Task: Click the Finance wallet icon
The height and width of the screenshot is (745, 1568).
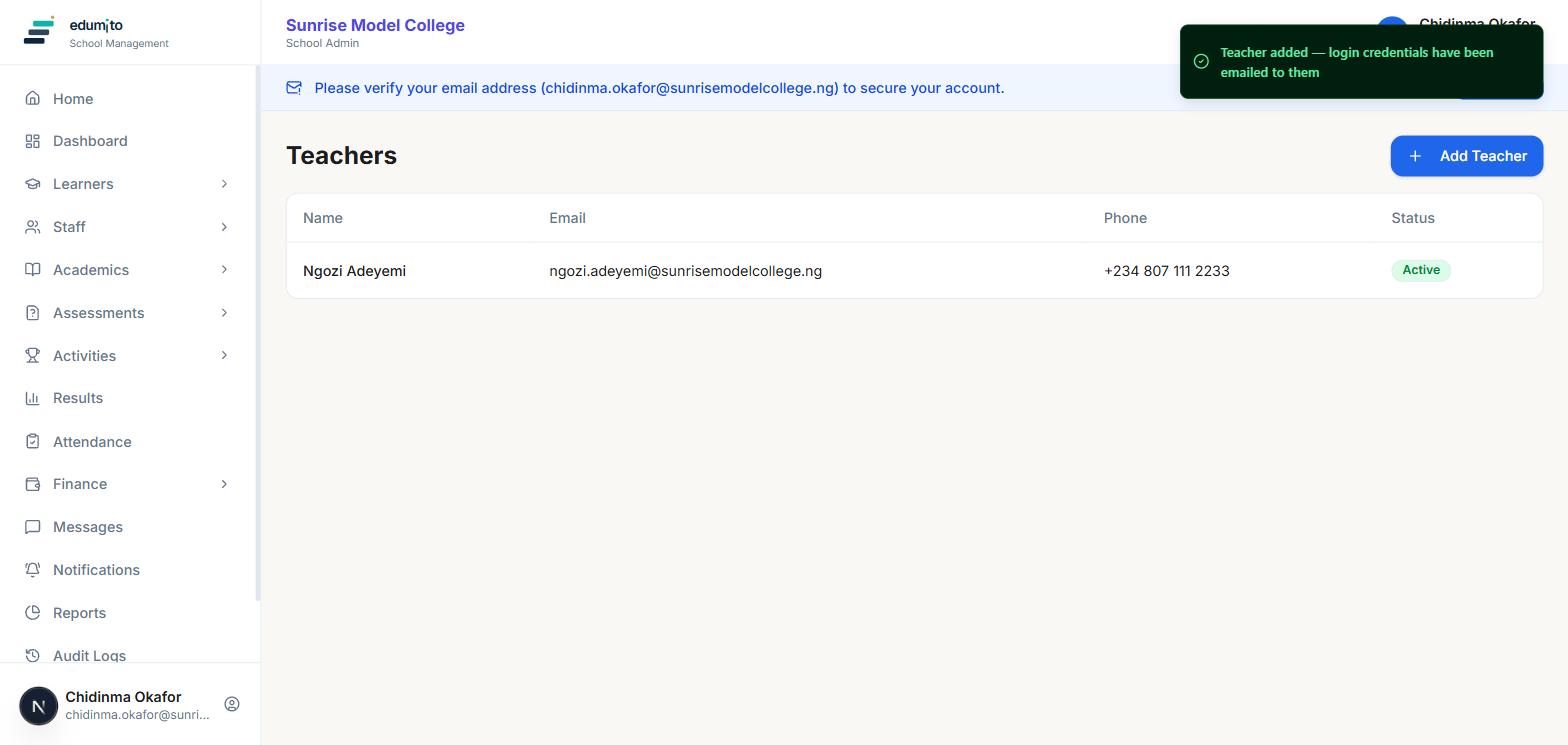Action: pos(33,484)
